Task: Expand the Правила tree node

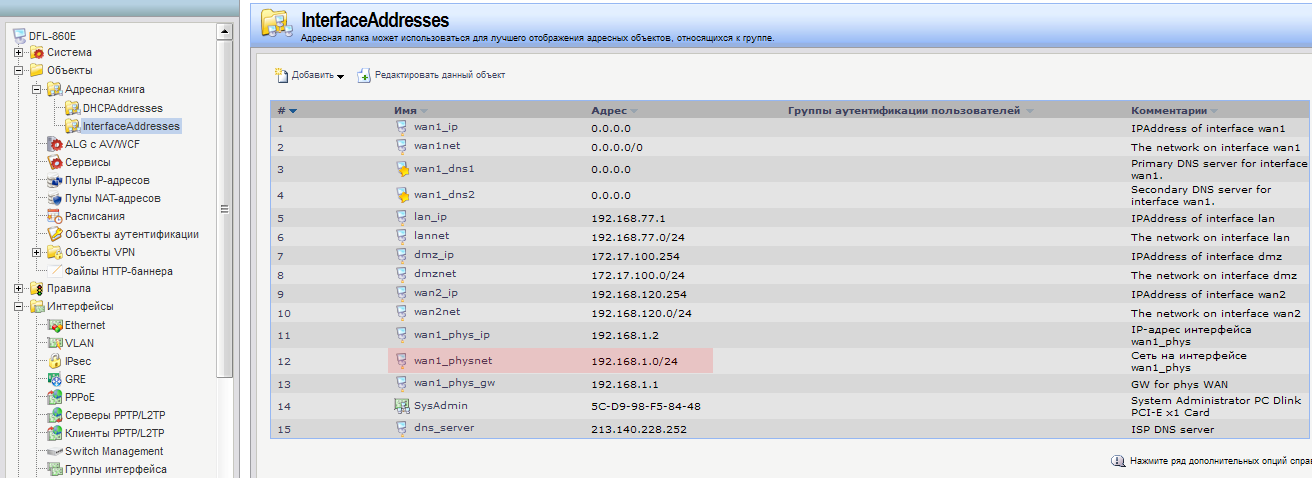Action: tap(19, 288)
